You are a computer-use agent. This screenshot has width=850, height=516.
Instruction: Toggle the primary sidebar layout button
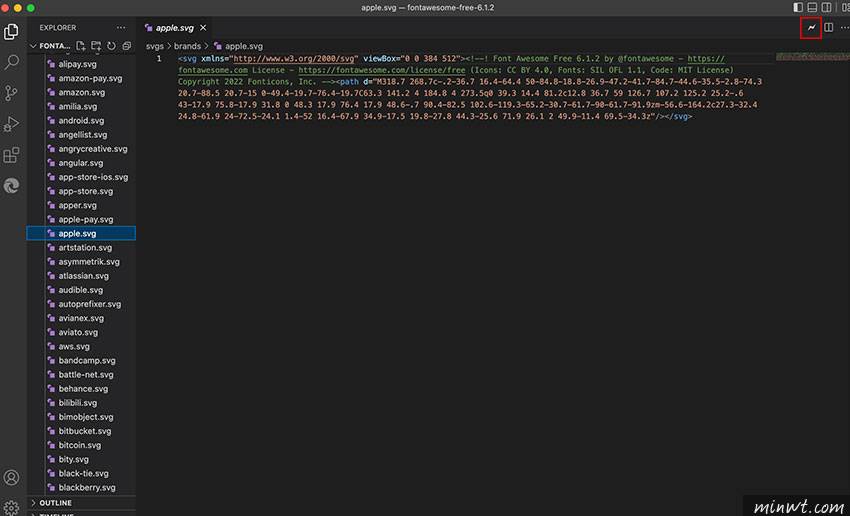pyautogui.click(x=796, y=8)
